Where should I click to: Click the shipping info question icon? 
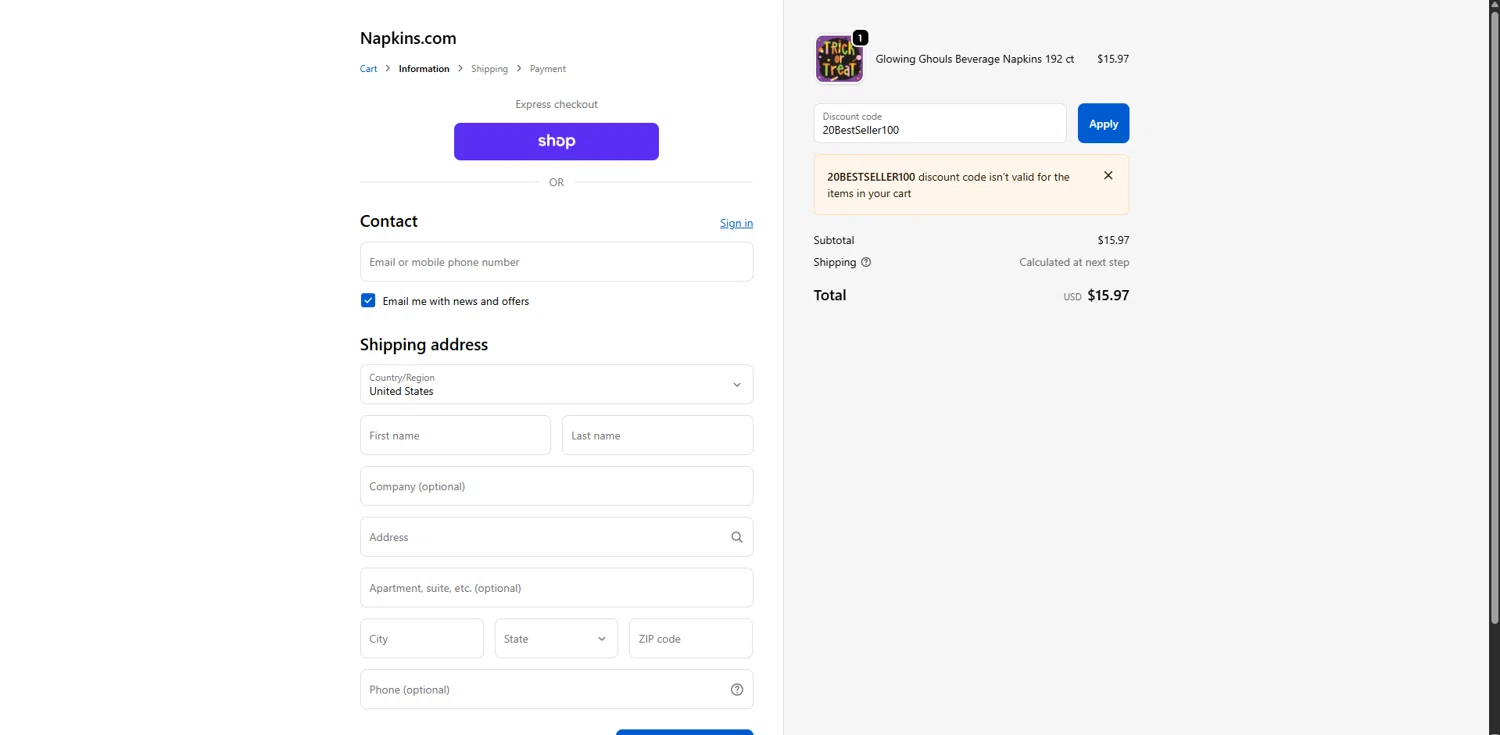866,262
